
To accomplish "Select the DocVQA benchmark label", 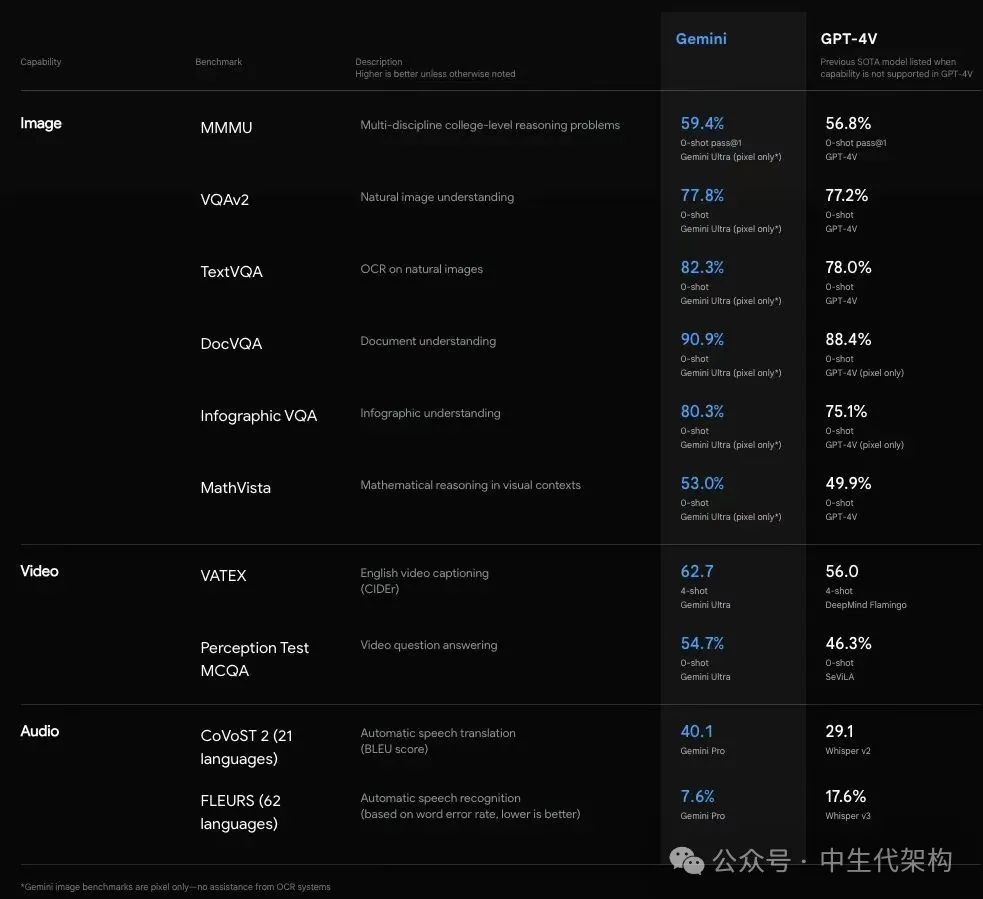I will [231, 344].
